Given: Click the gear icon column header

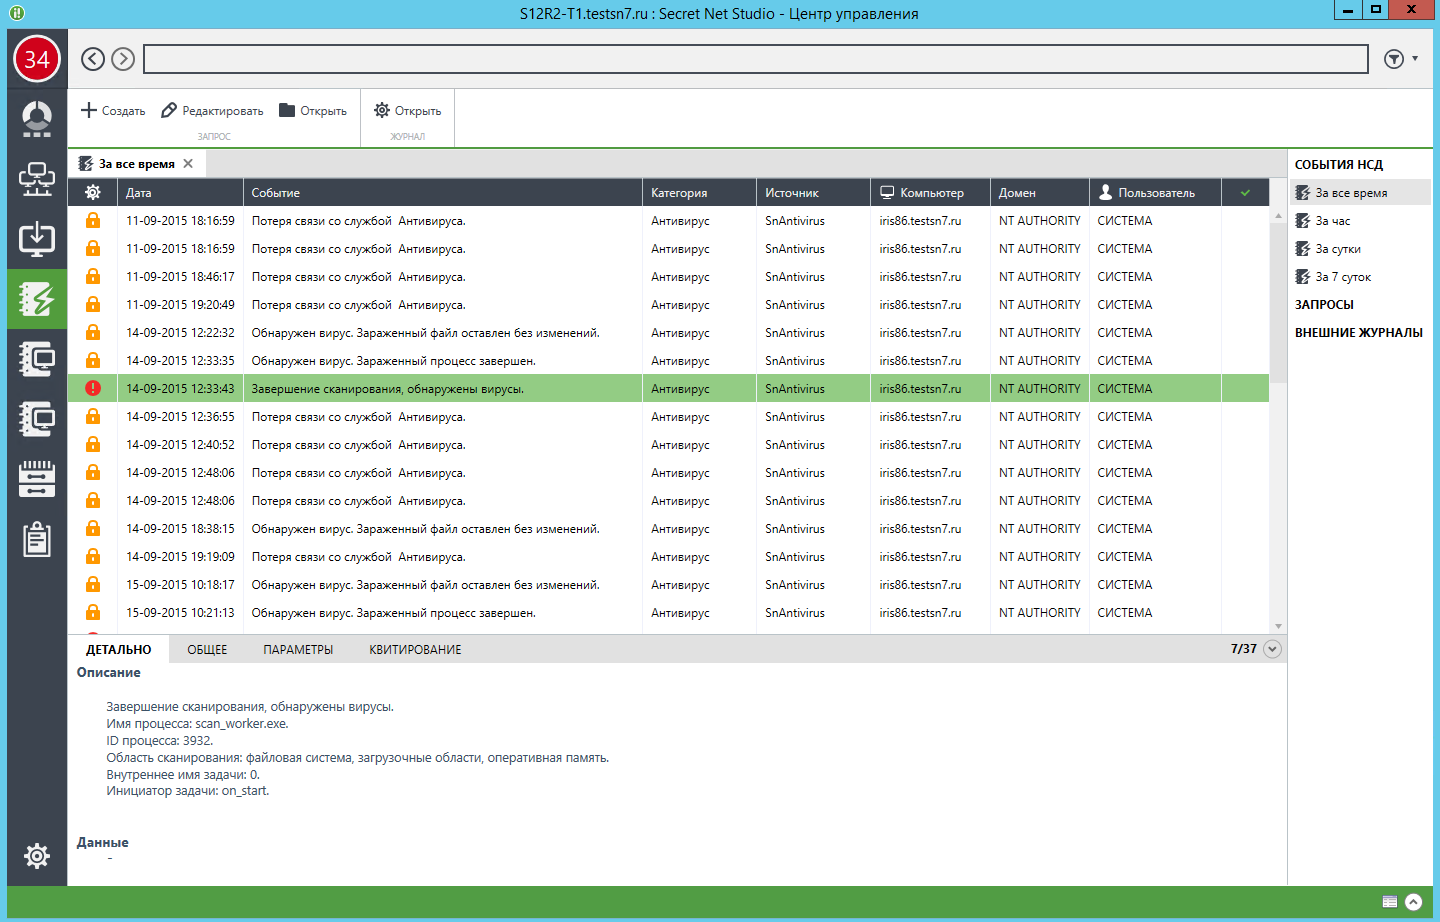Looking at the screenshot, I should 92,193.
